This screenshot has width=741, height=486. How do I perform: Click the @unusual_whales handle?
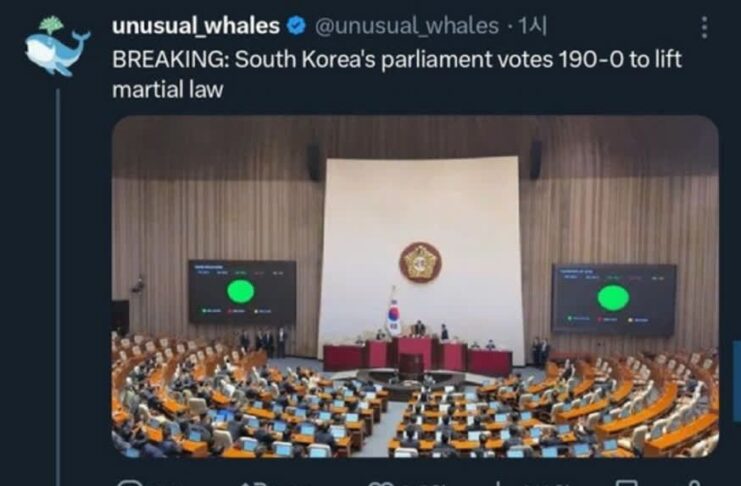(406, 26)
